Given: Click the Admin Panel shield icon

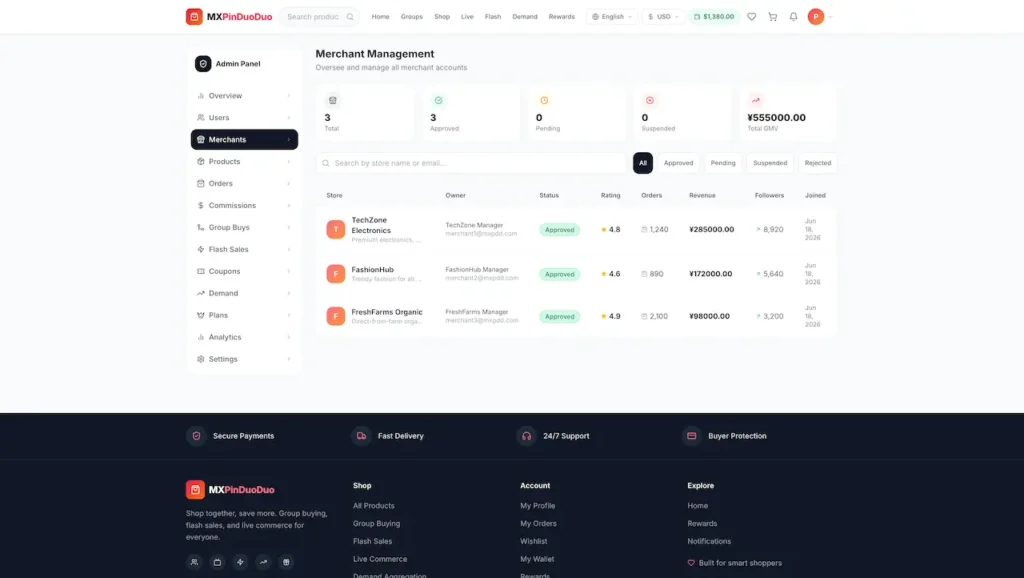Looking at the screenshot, I should pyautogui.click(x=203, y=63).
